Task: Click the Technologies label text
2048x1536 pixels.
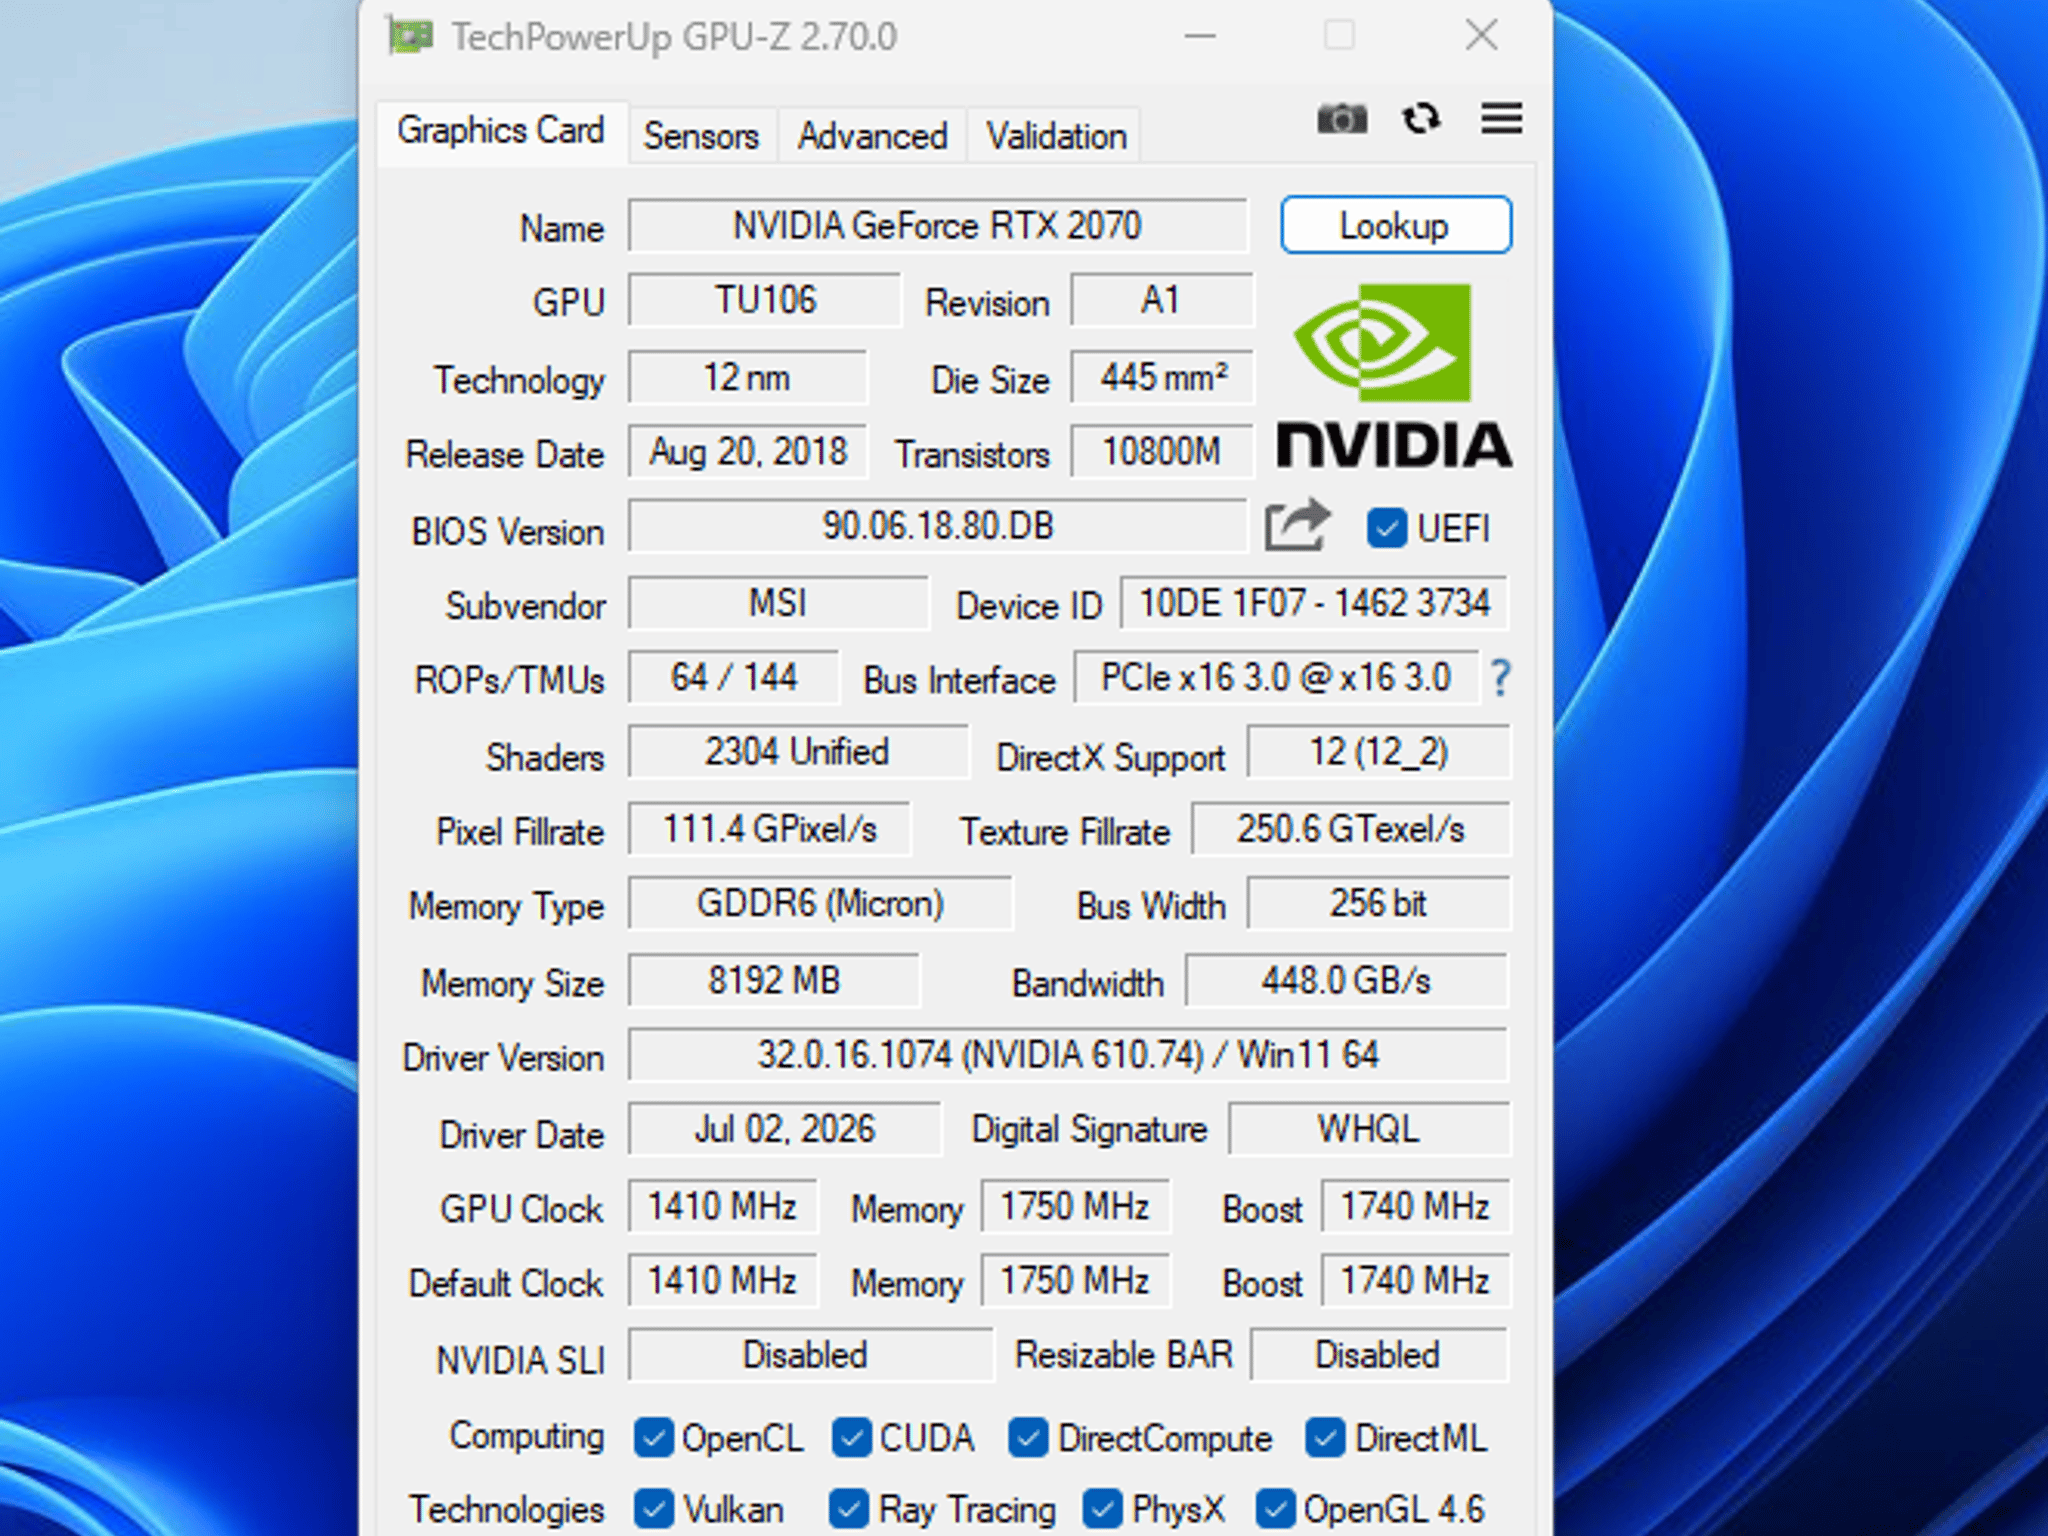Action: [x=507, y=1509]
